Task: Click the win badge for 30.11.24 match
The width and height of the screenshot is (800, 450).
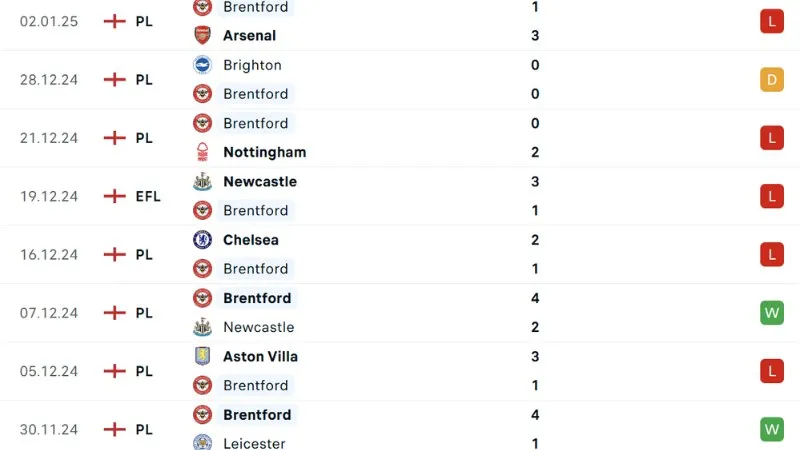Action: (x=771, y=429)
